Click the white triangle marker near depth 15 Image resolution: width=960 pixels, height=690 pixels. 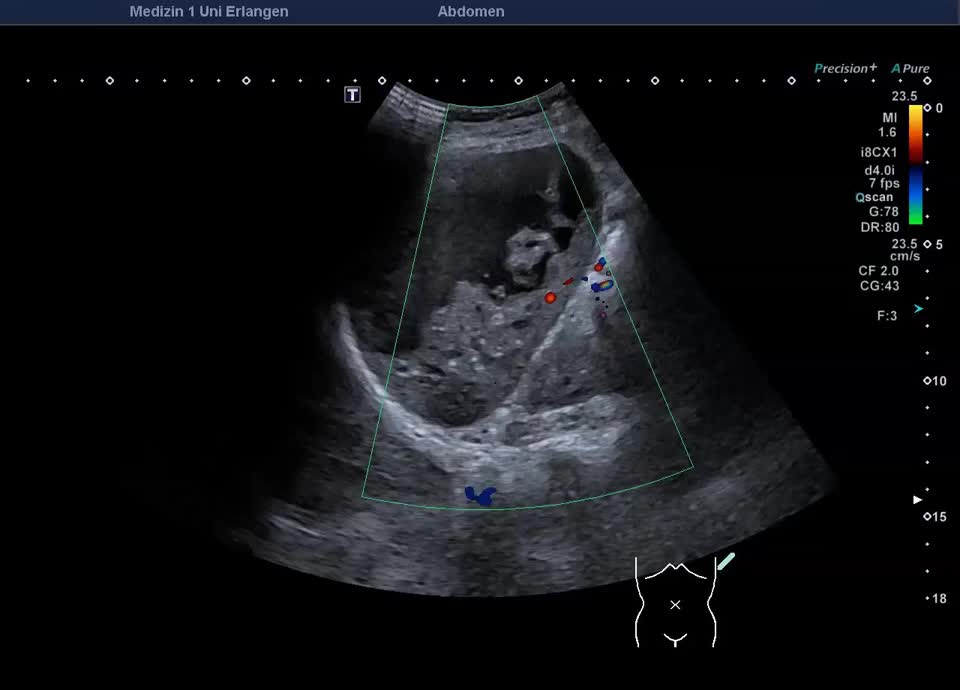[x=918, y=499]
